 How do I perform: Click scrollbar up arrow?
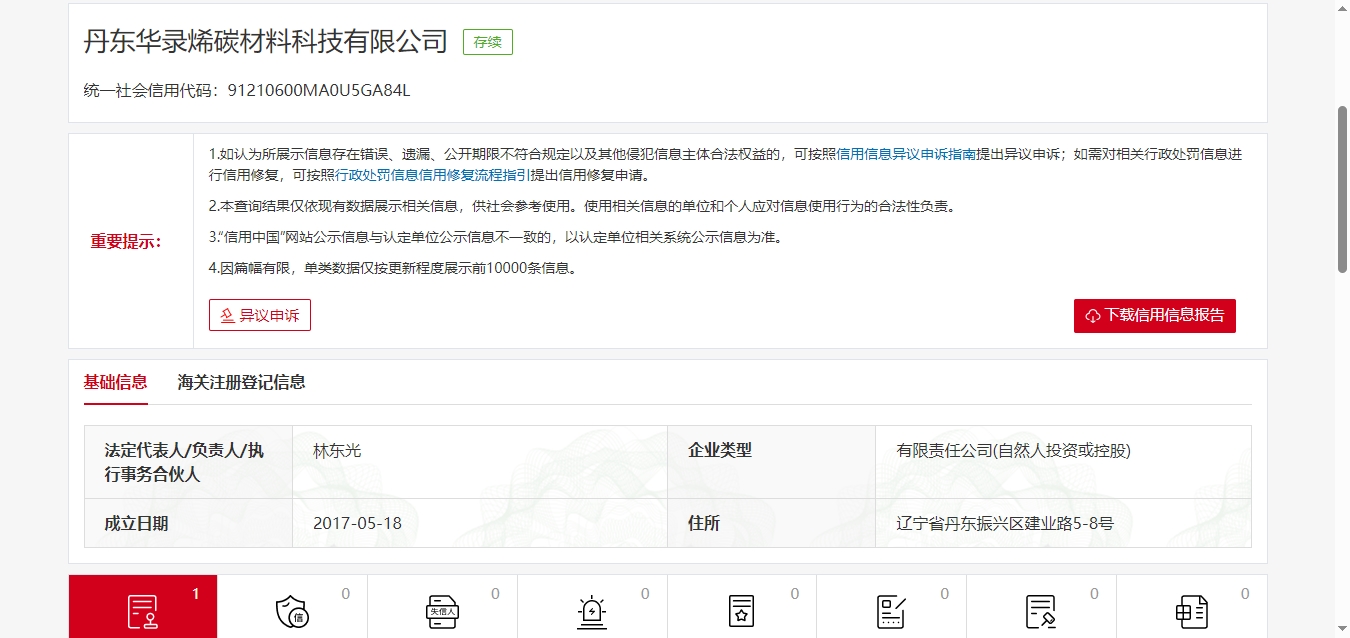1342,8
